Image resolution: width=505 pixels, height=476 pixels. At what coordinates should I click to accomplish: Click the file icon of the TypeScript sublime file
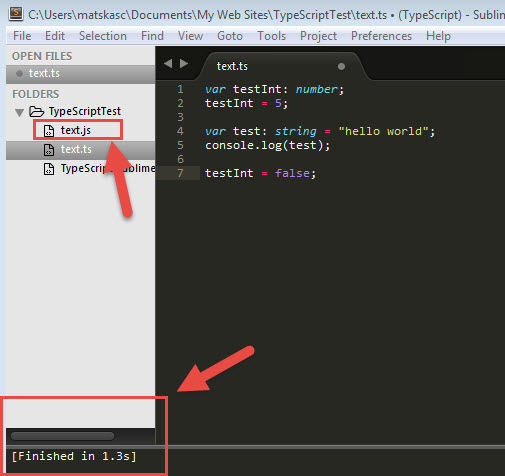(x=49, y=169)
